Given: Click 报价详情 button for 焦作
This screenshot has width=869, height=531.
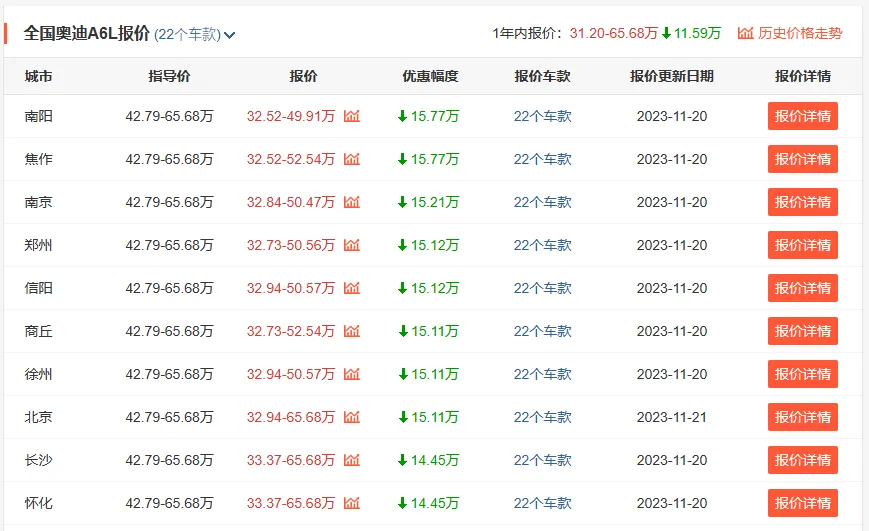Looking at the screenshot, I should [x=802, y=159].
